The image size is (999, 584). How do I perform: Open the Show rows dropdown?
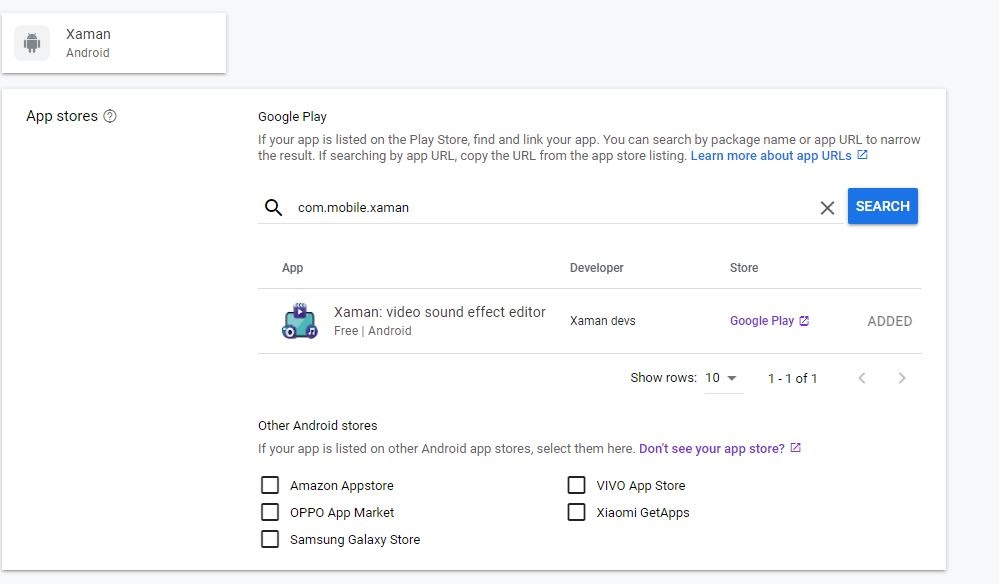722,378
